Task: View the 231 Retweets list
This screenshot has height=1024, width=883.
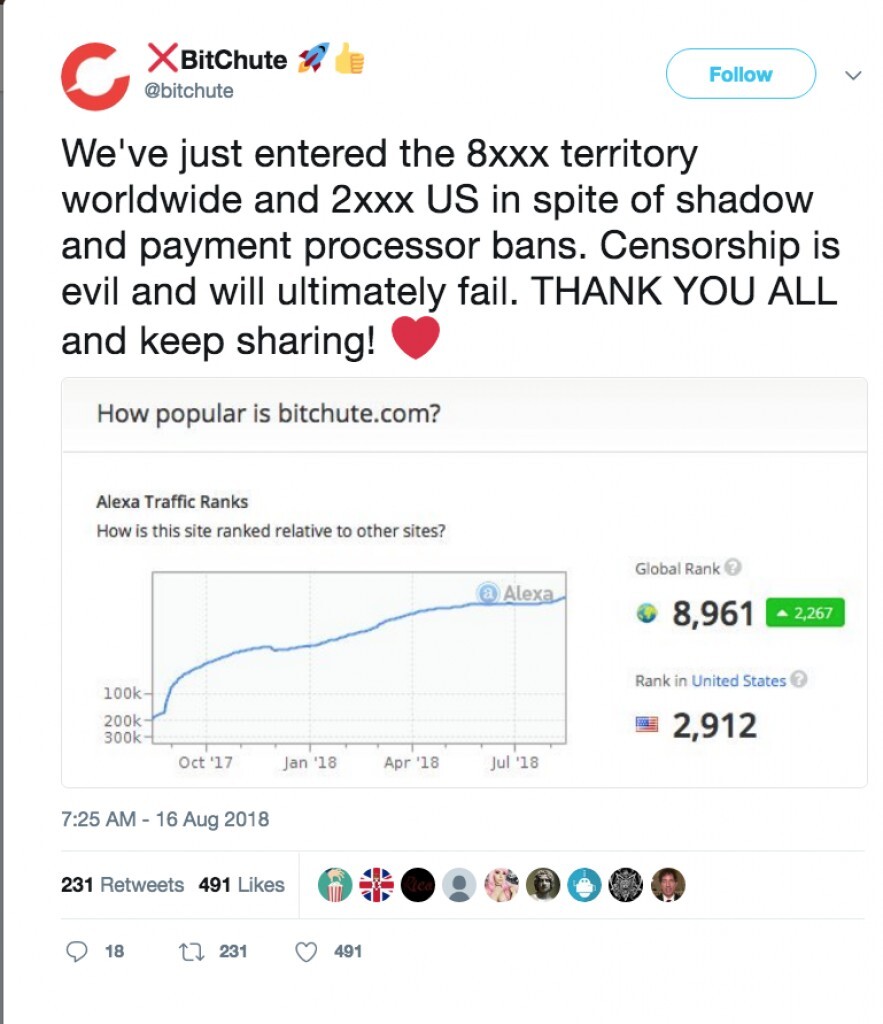Action: 122,884
